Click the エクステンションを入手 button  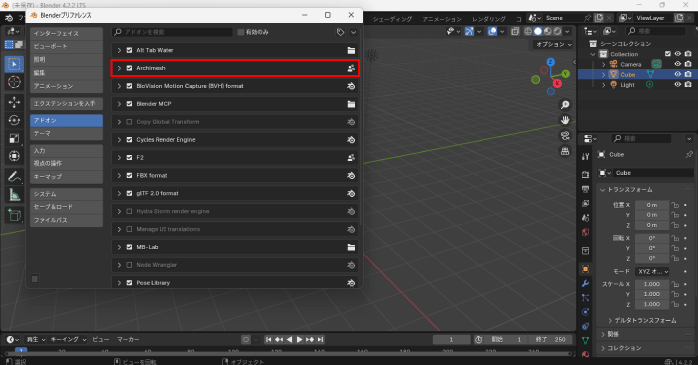(66, 104)
